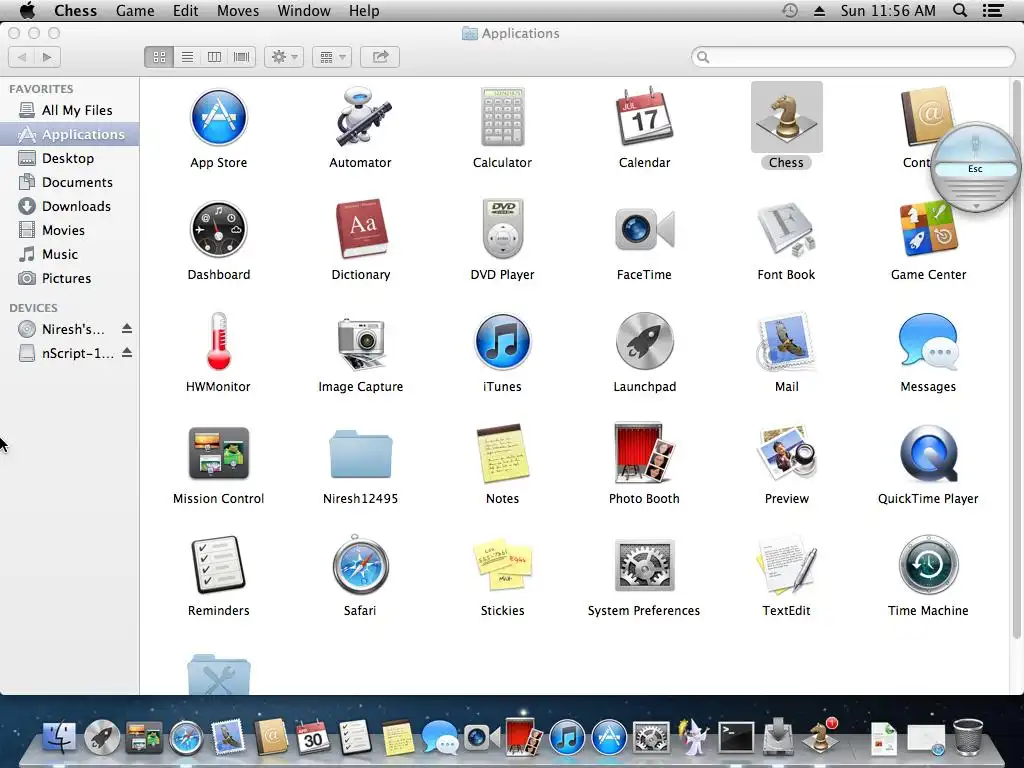Open Terminal from the Dock
The image size is (1024, 768).
pyautogui.click(x=735, y=737)
